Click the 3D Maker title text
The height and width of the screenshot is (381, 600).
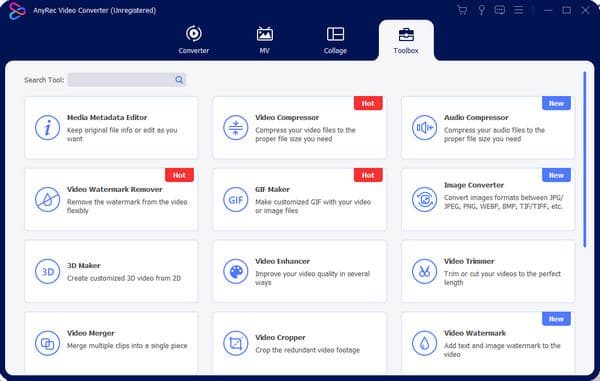pyautogui.click(x=84, y=265)
